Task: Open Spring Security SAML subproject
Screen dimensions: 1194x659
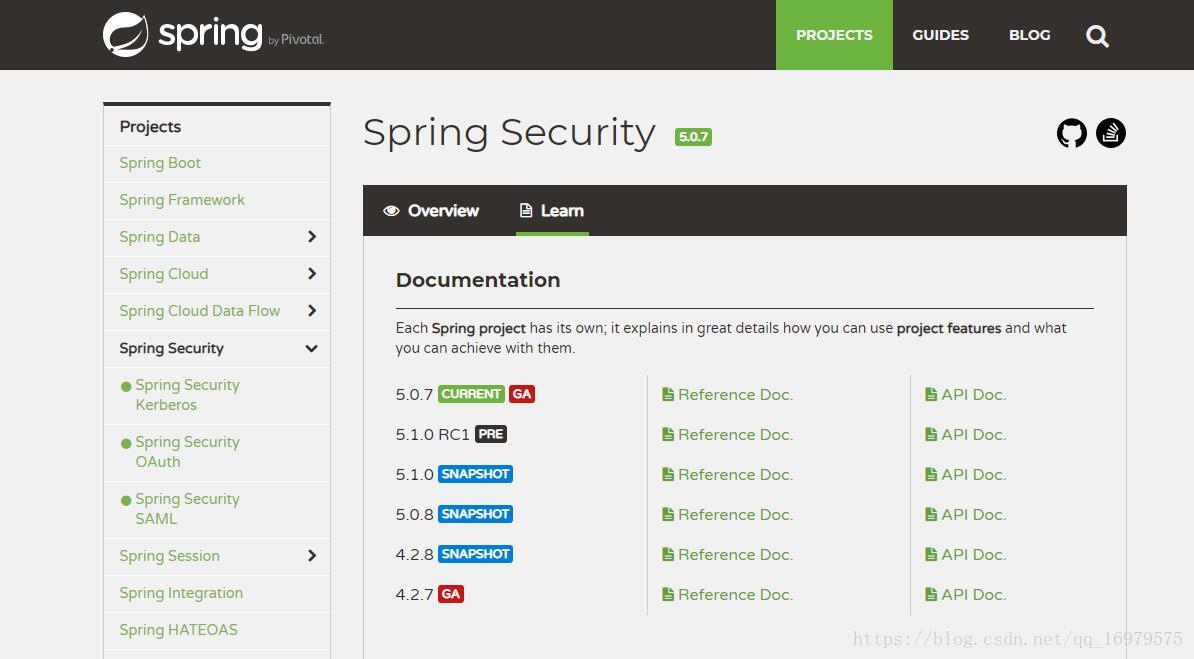Action: point(187,509)
